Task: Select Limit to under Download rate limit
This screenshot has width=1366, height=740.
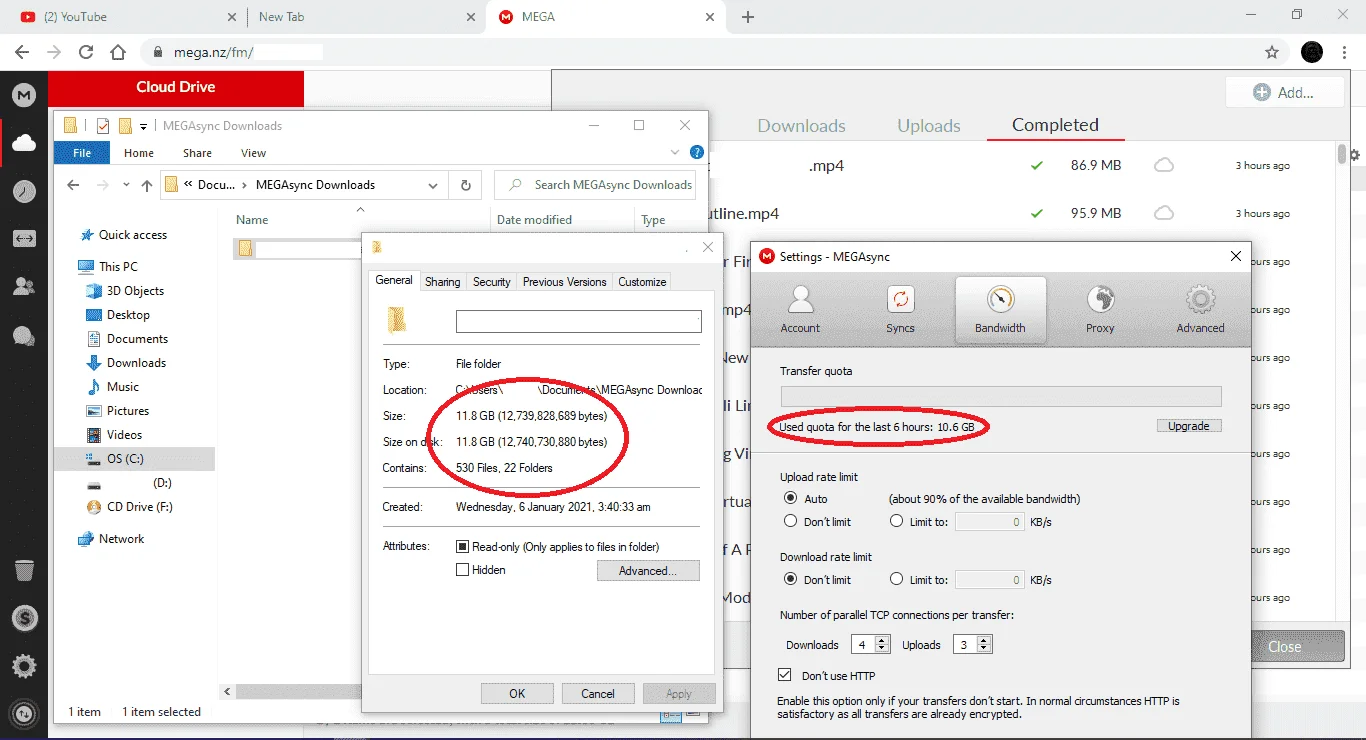Action: [896, 579]
